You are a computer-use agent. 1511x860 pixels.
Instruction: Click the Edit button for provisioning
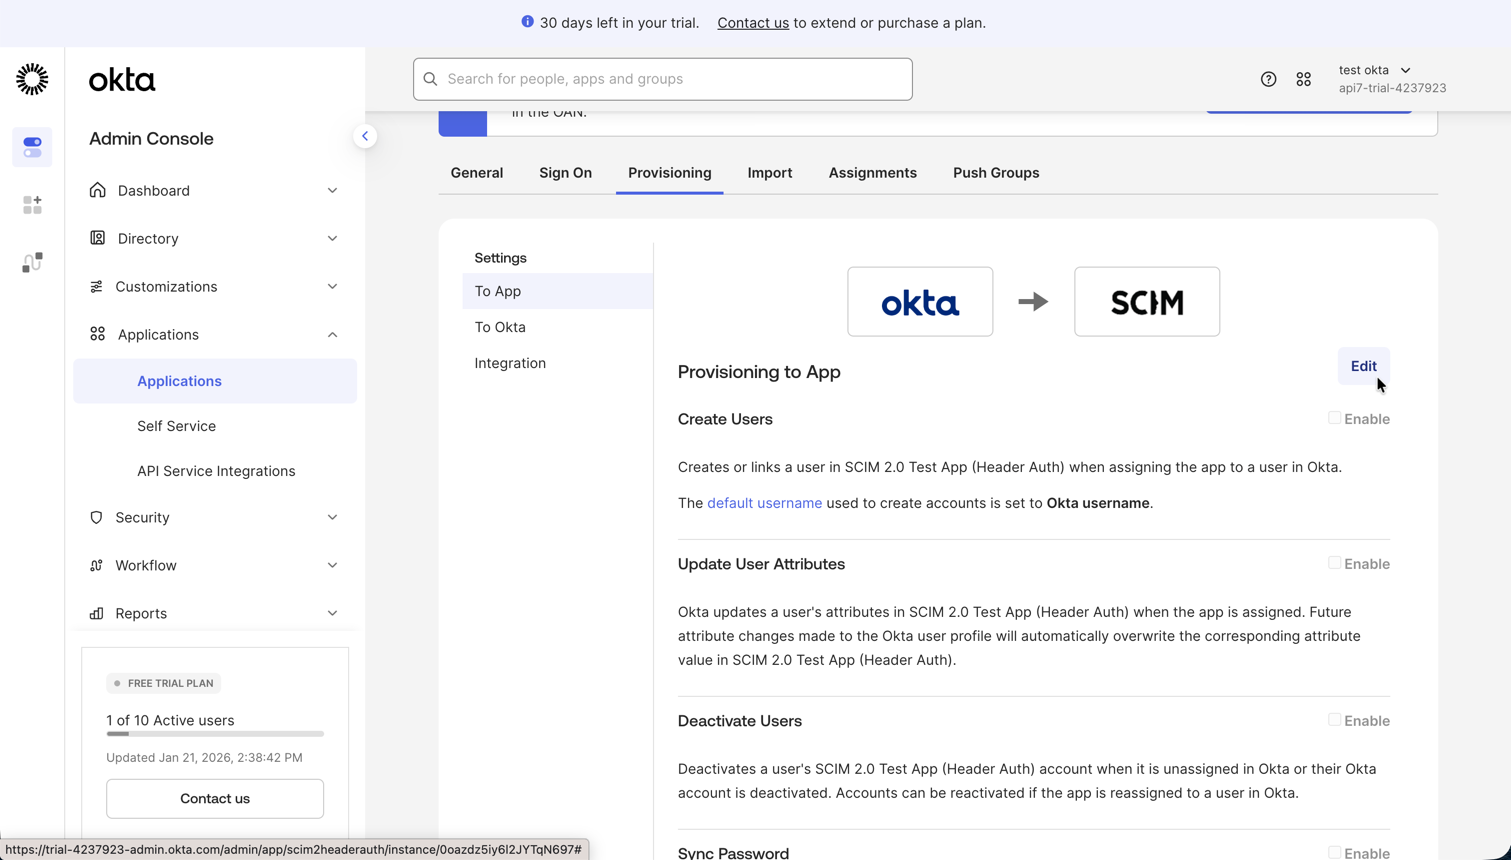click(x=1363, y=366)
